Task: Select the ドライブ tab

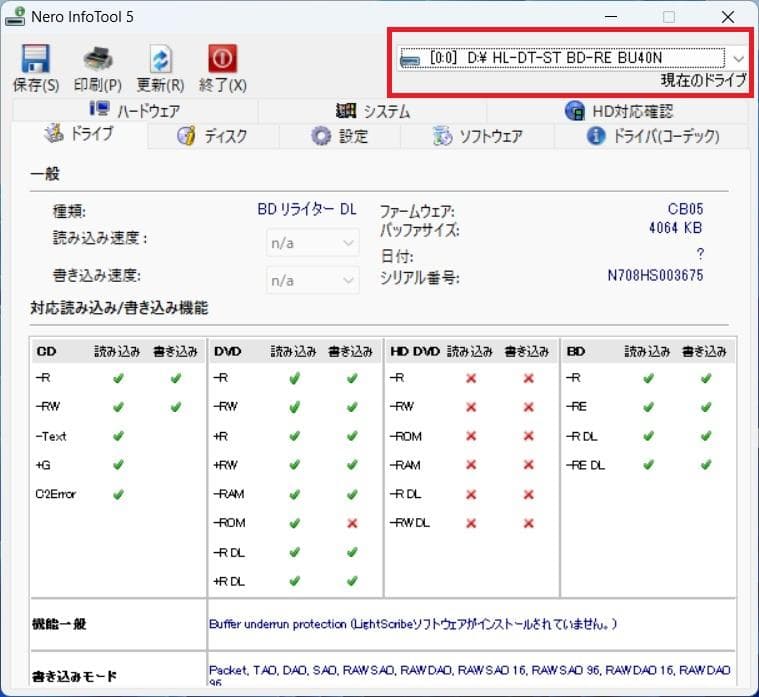Action: [x=79, y=134]
